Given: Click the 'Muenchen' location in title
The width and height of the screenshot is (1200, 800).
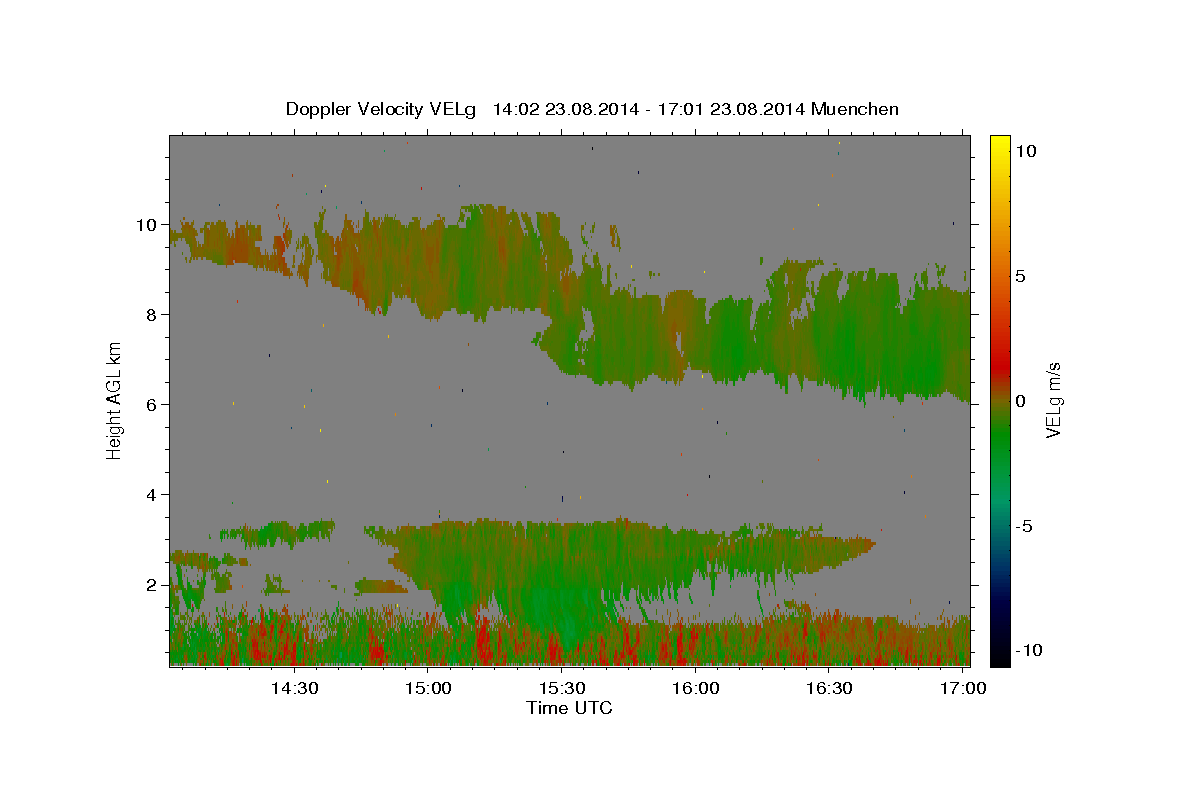Looking at the screenshot, I should (856, 109).
